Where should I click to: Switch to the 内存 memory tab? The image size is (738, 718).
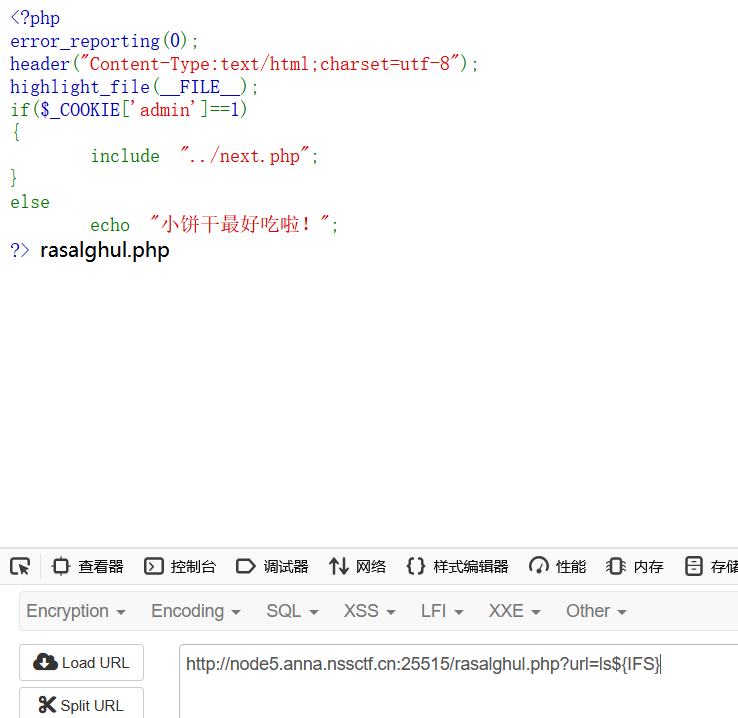(634, 566)
